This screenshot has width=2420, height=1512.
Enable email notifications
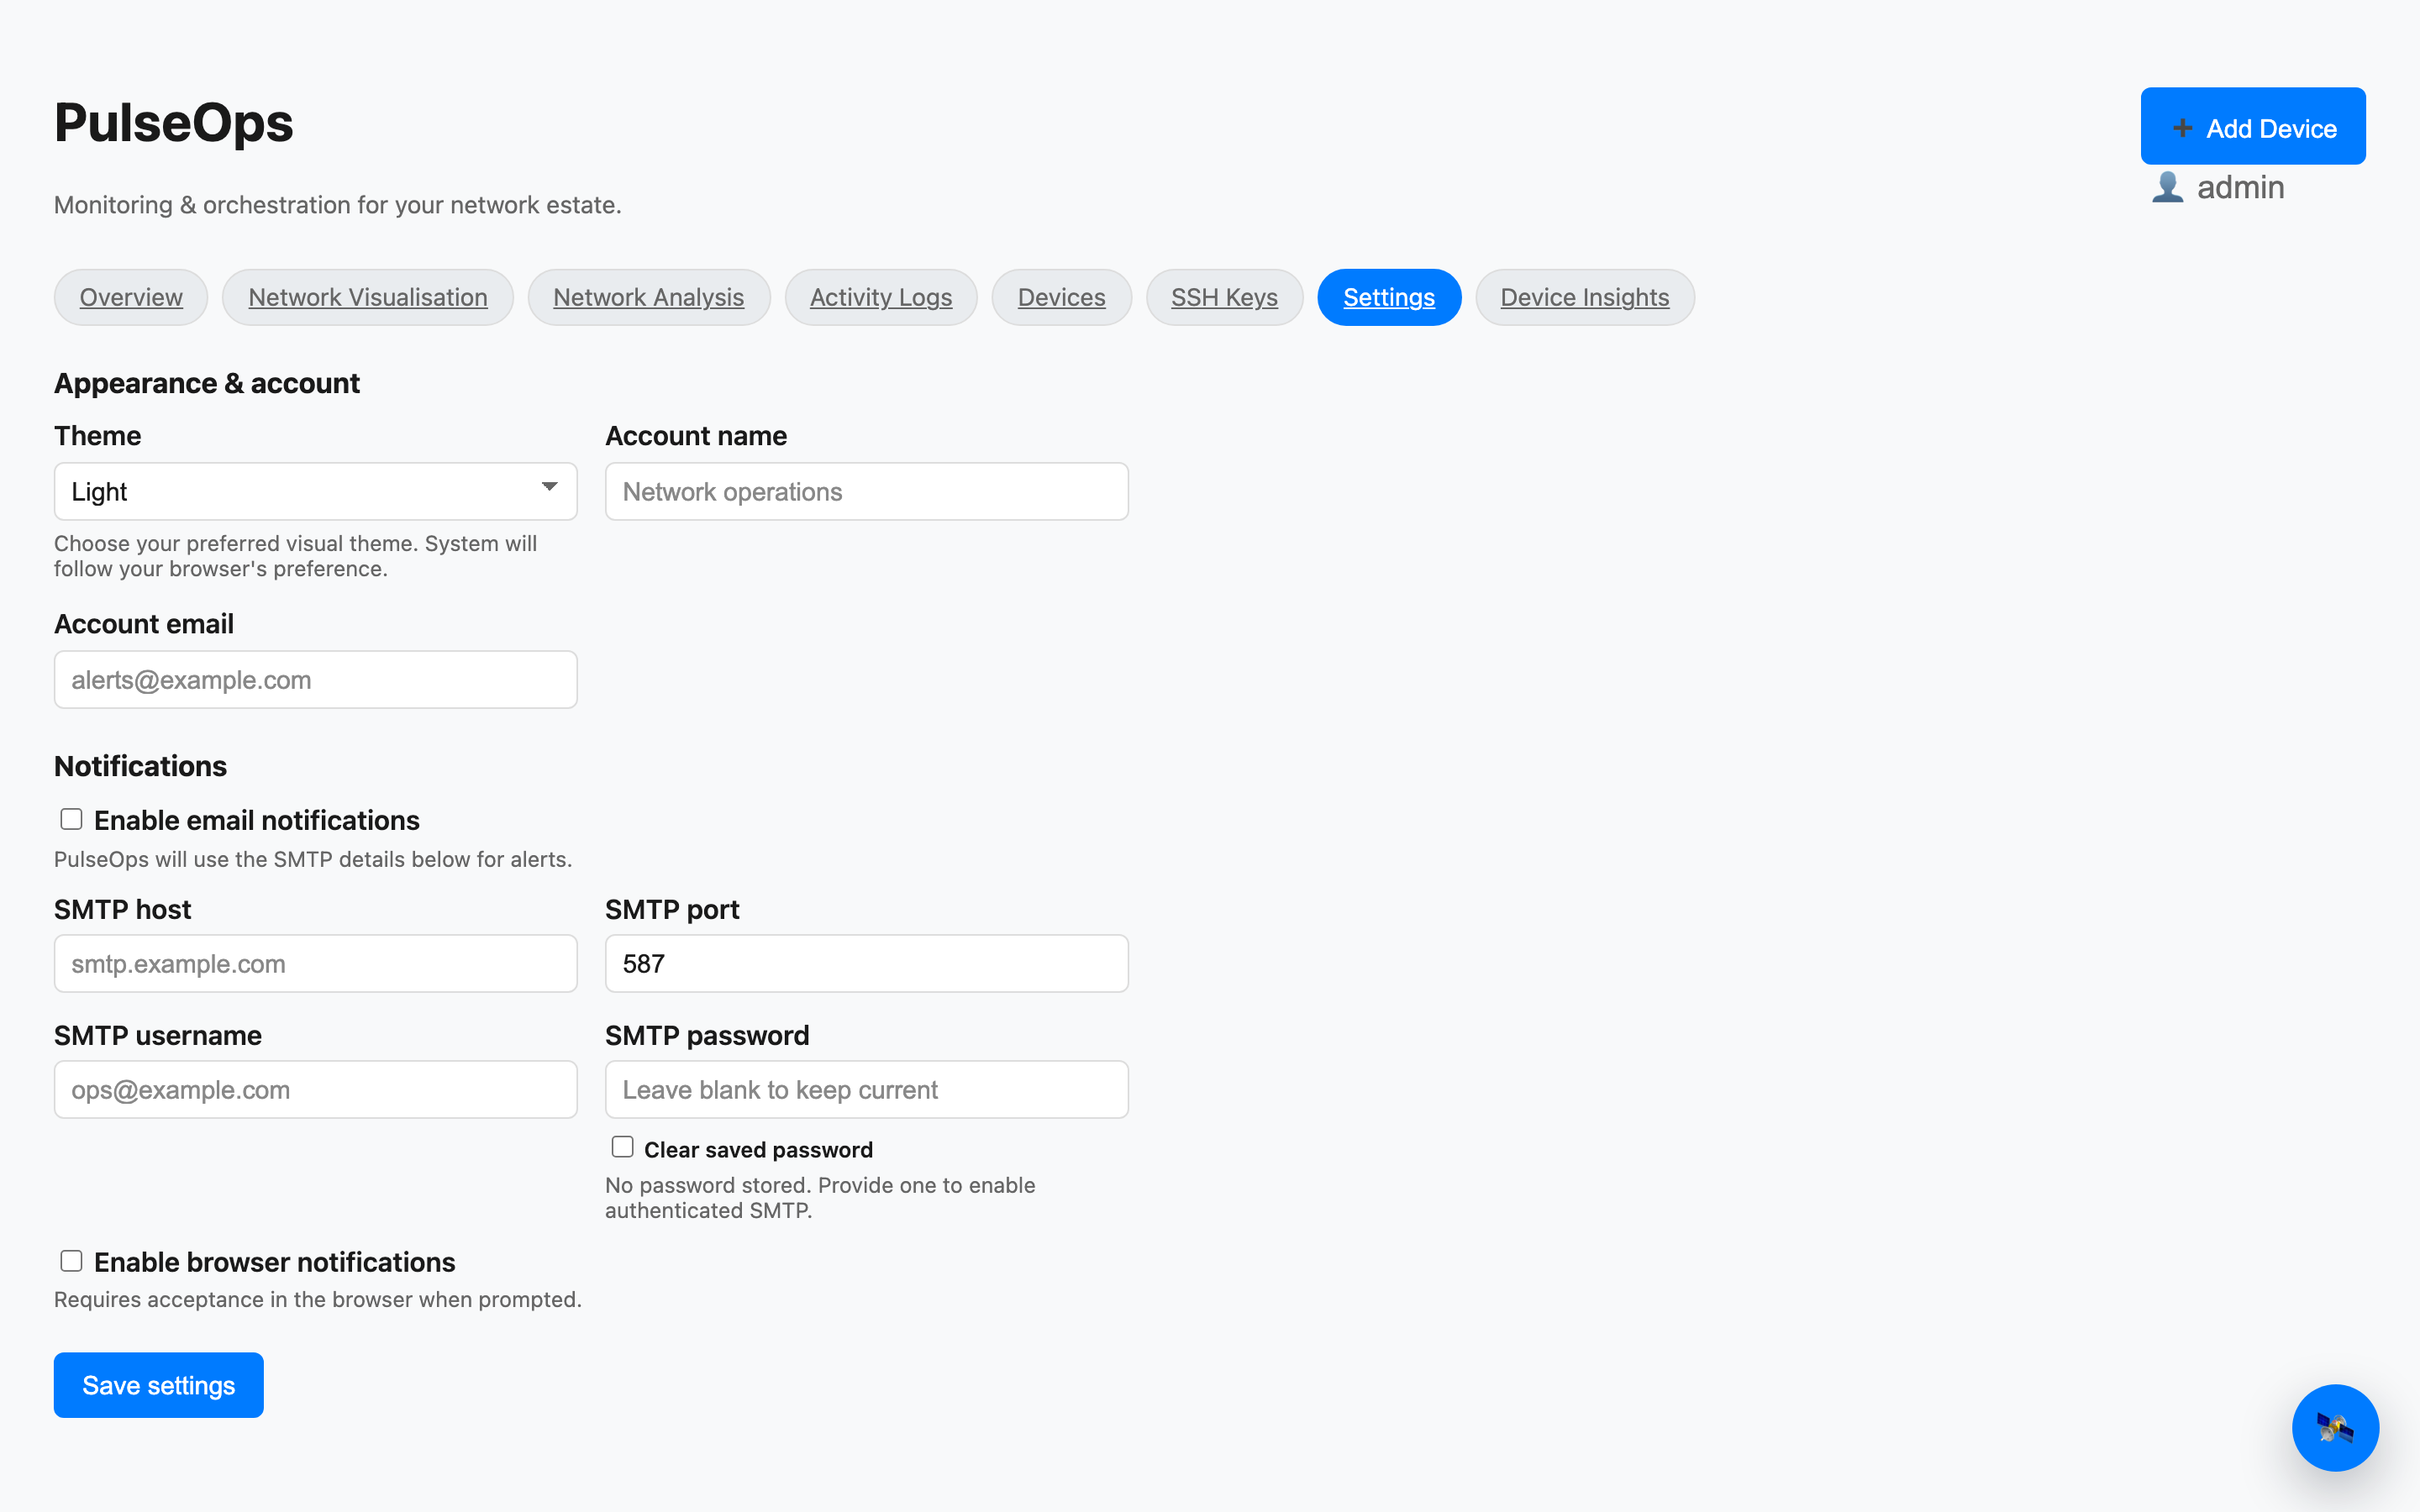70,818
